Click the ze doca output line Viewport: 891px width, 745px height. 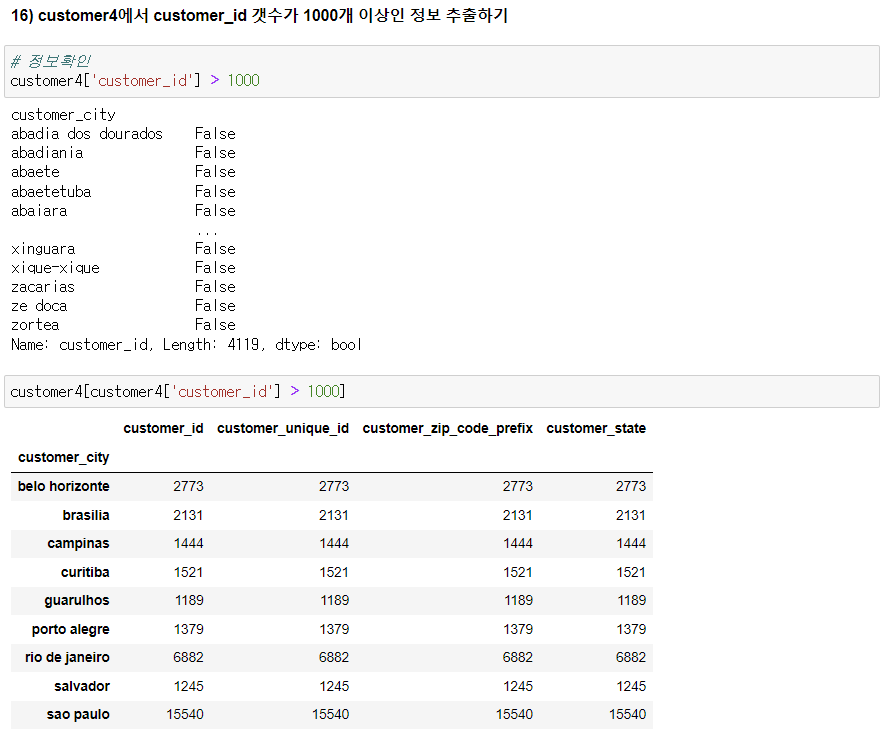click(123, 306)
